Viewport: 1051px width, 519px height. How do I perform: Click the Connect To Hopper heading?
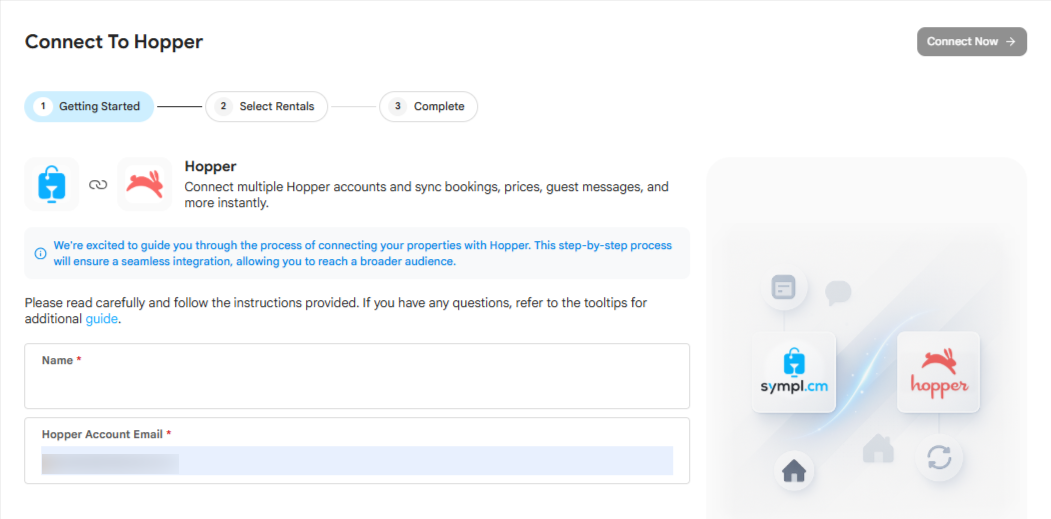tap(114, 42)
